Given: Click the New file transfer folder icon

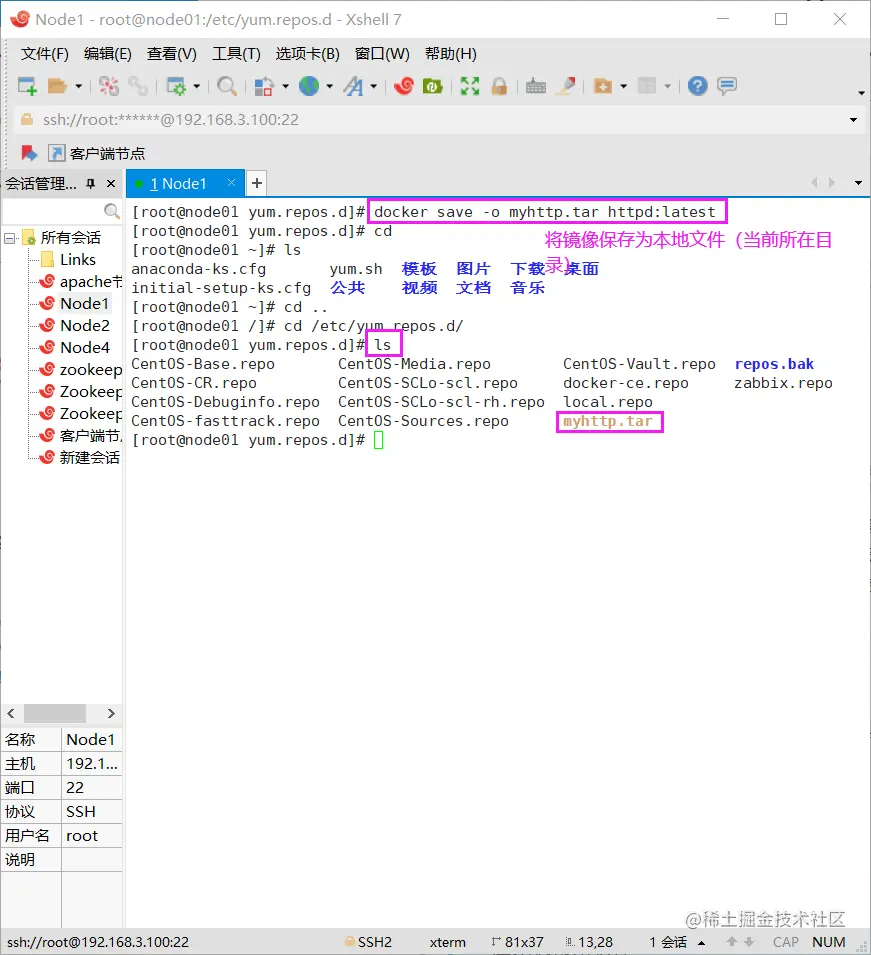Looking at the screenshot, I should (602, 86).
